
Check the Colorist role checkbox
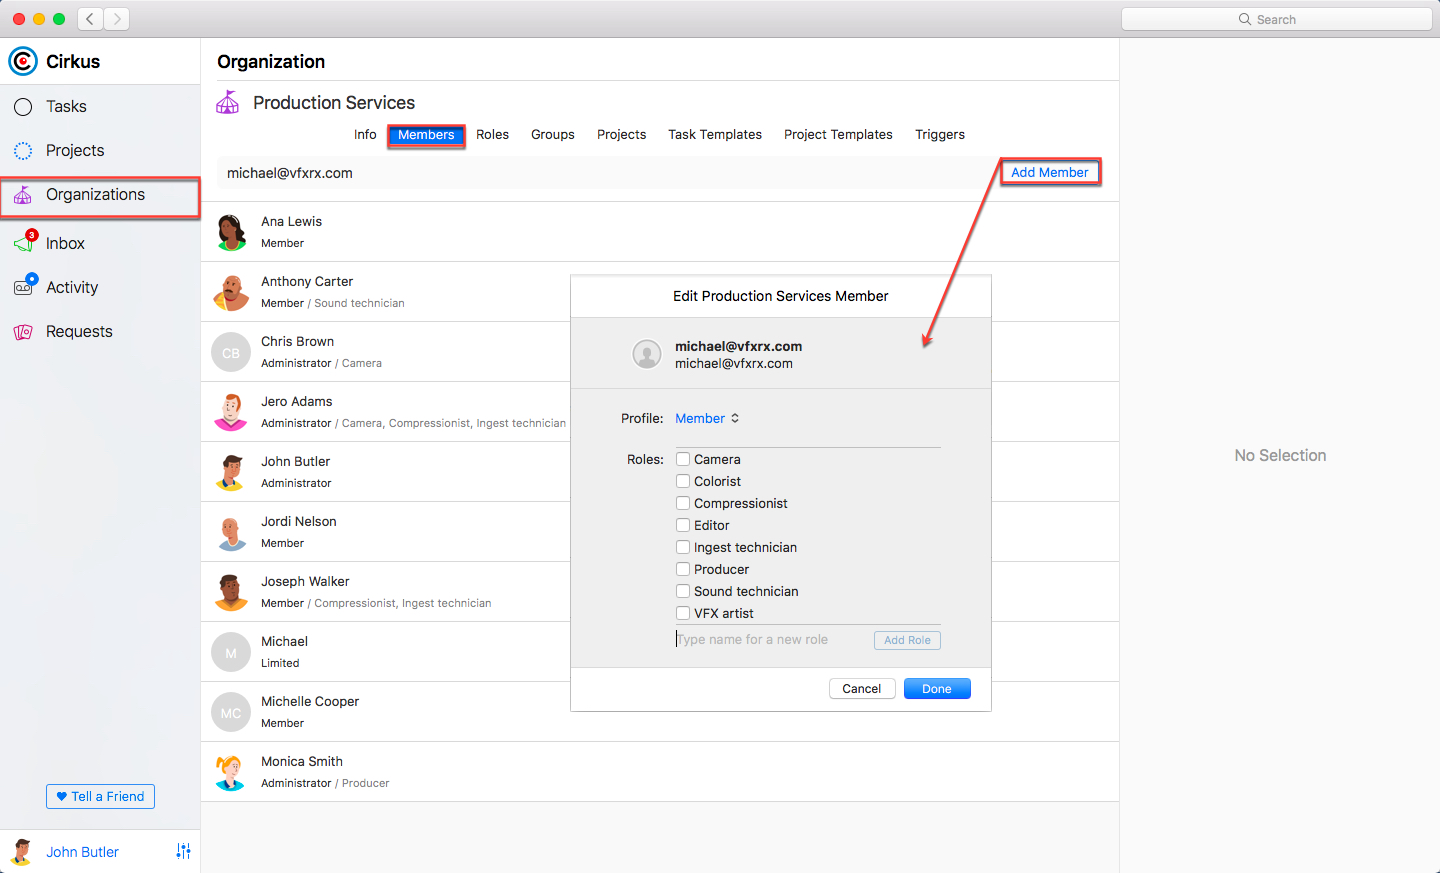pyautogui.click(x=683, y=481)
